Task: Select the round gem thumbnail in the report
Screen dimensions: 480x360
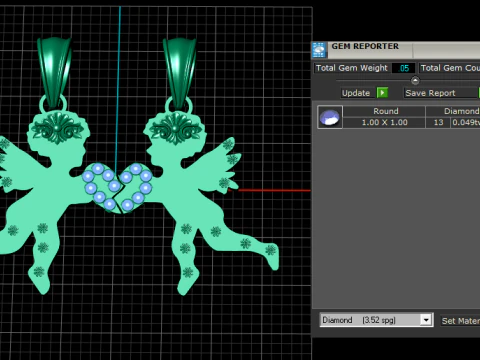Action: point(330,117)
